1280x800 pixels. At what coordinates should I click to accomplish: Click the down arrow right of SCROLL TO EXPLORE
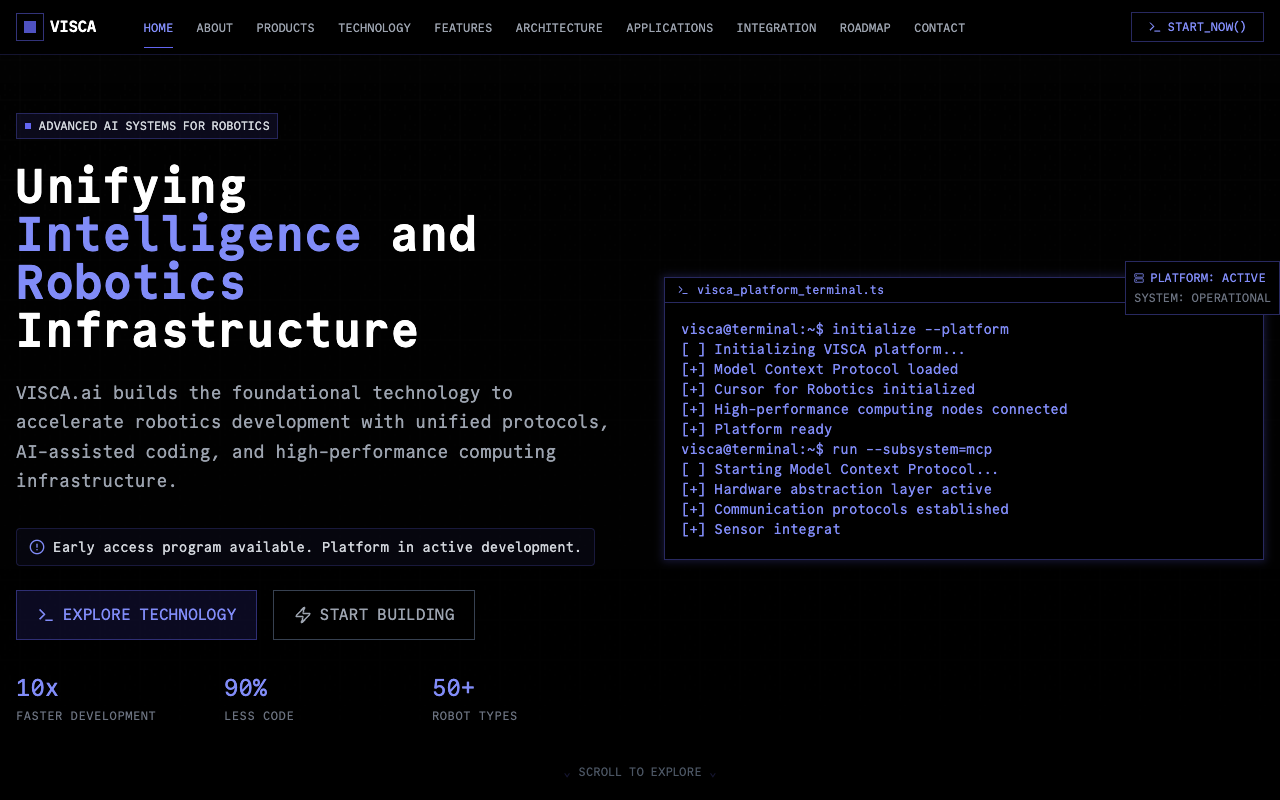click(x=712, y=773)
